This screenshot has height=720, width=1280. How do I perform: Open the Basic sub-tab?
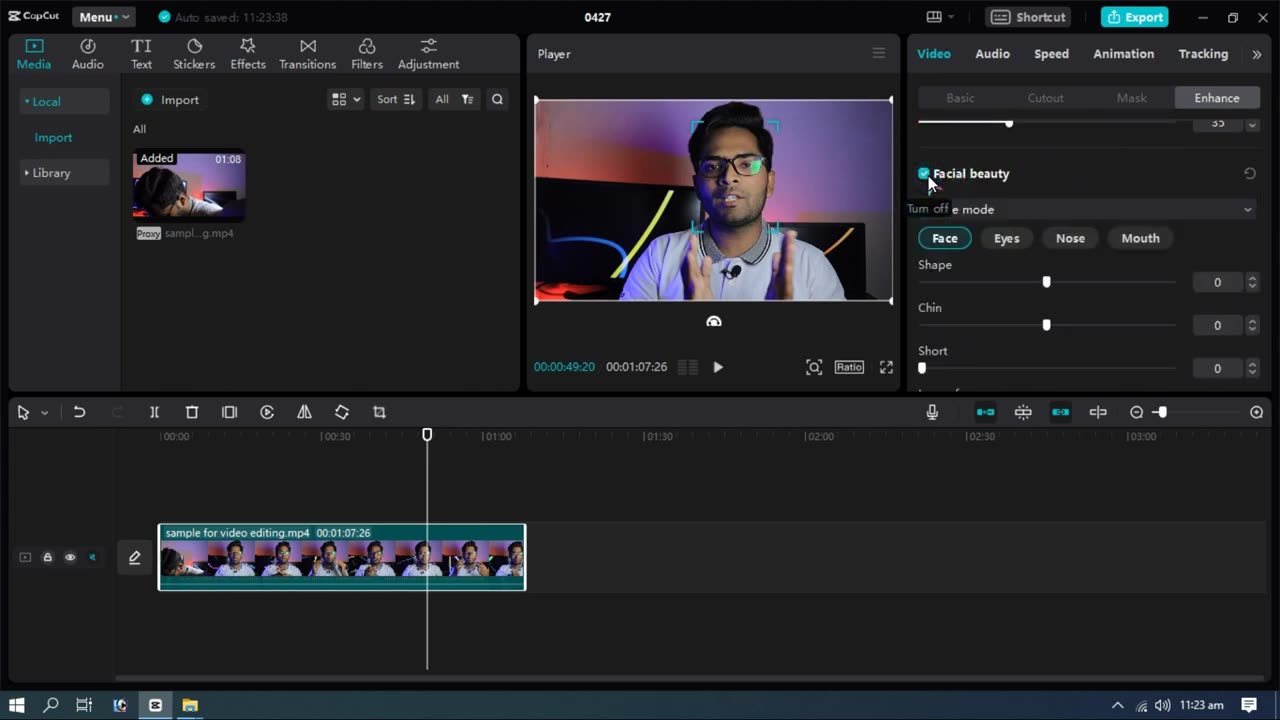pyautogui.click(x=960, y=98)
